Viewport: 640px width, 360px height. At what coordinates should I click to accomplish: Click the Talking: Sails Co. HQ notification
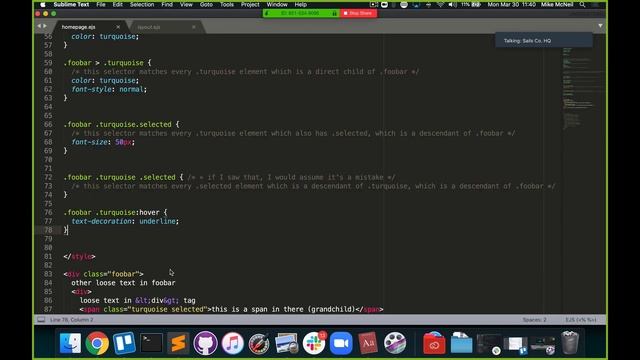pos(544,40)
